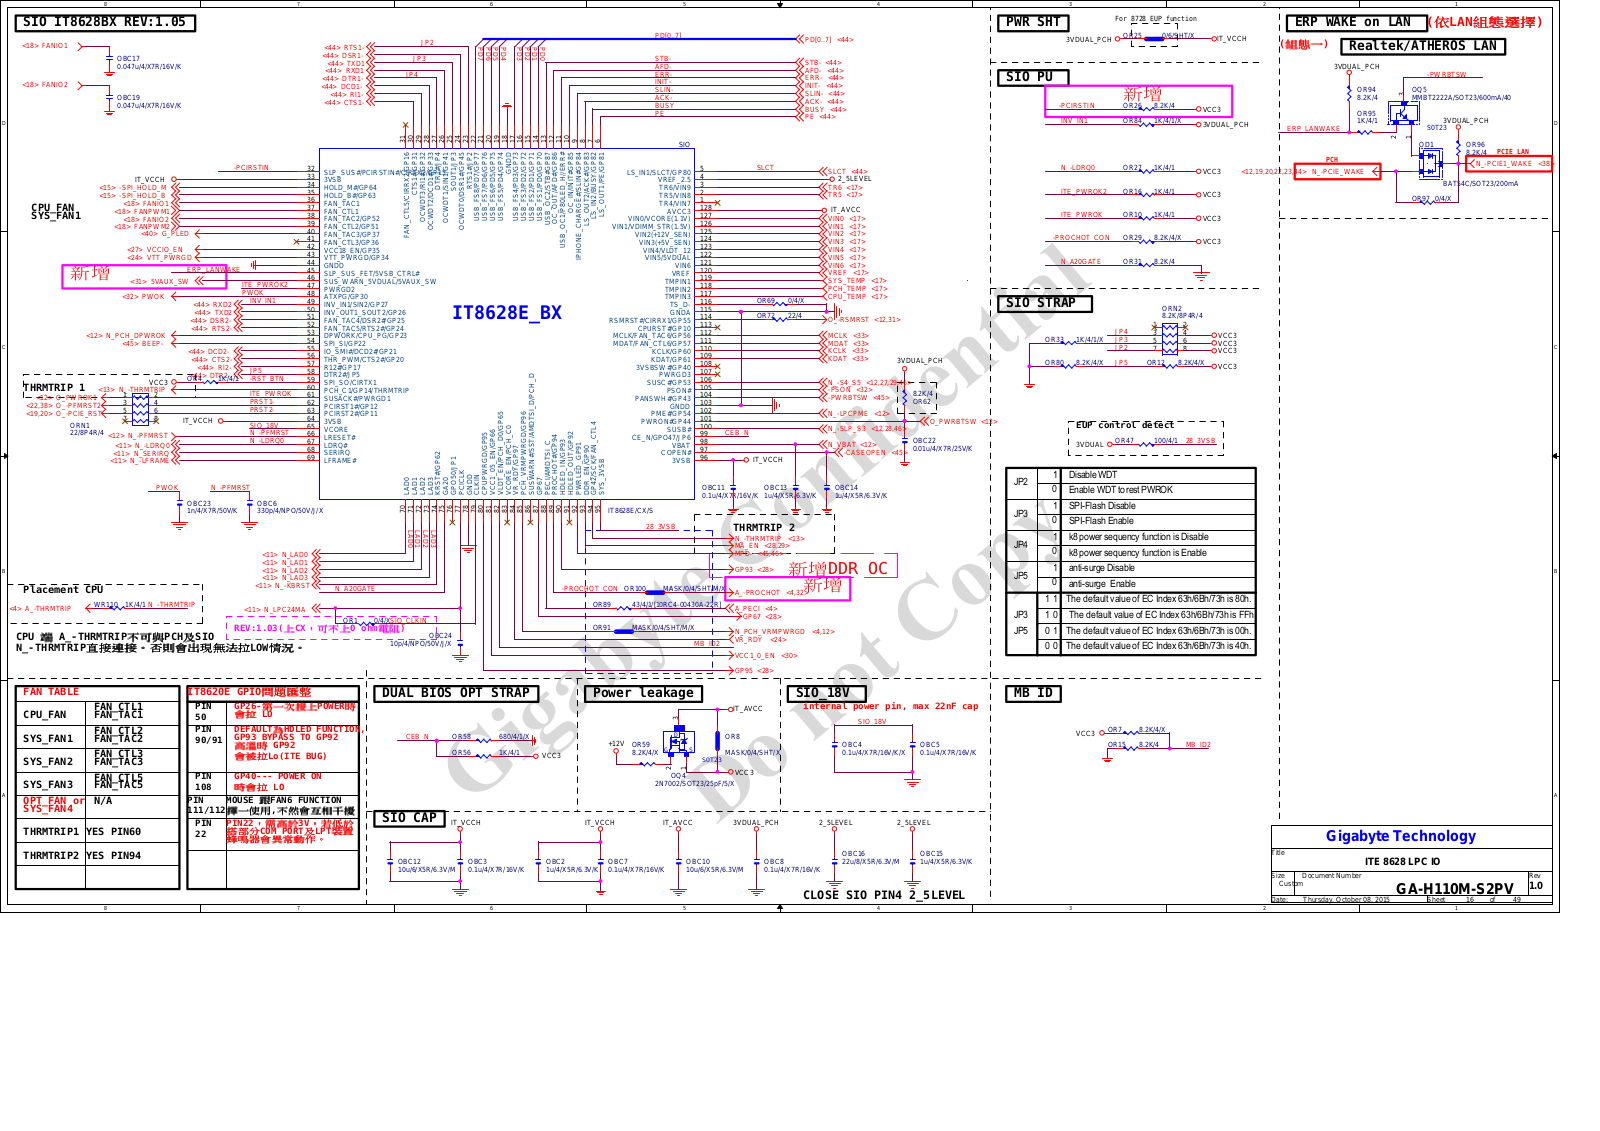Click "internal power pin, max 22nF cap" note

tap(890, 706)
